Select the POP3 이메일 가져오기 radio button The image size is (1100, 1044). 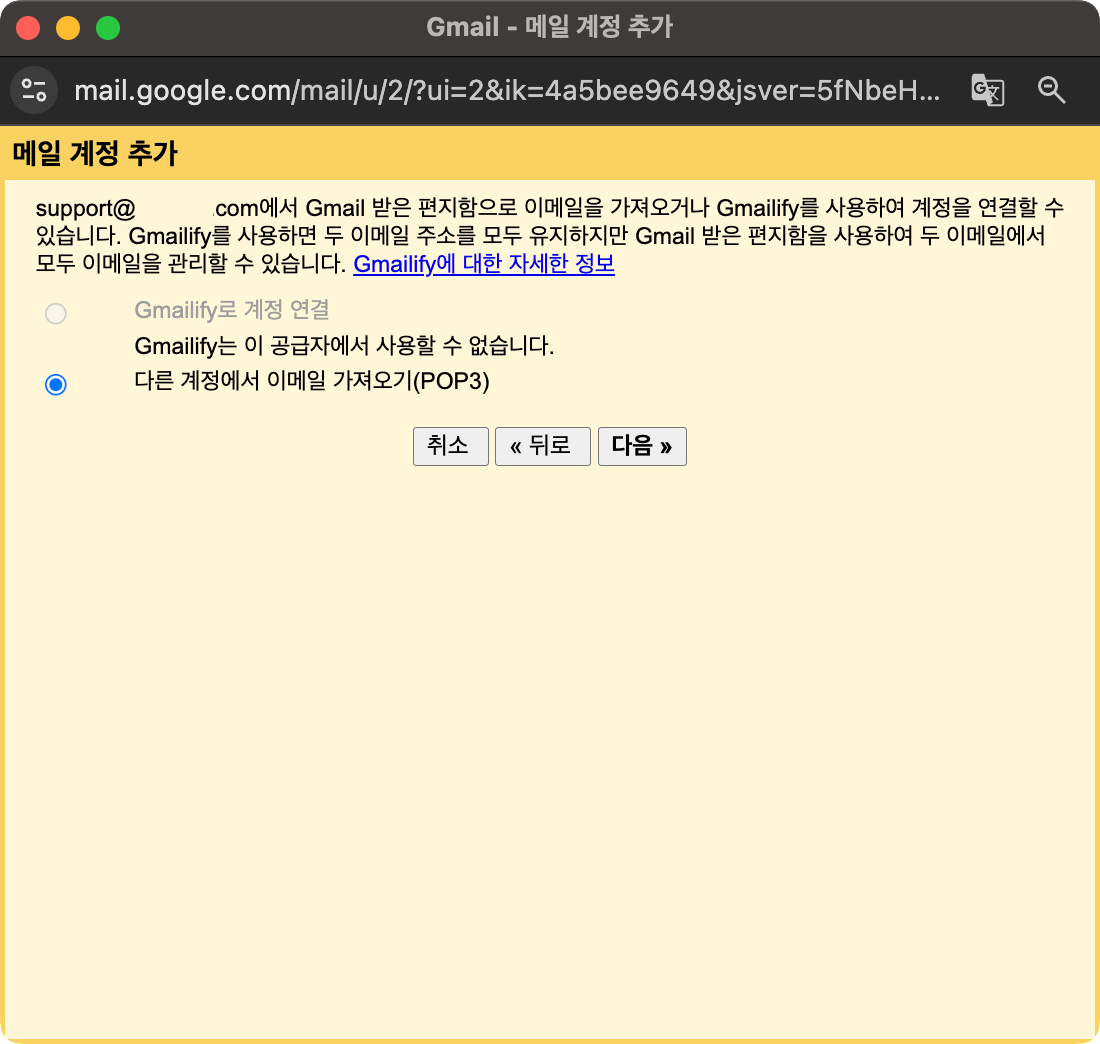tap(56, 384)
